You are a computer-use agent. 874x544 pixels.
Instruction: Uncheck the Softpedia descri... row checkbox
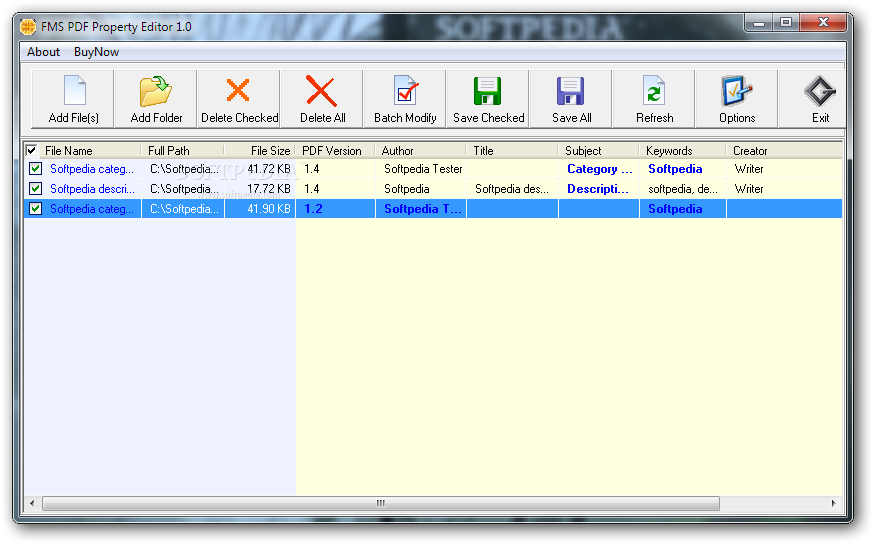coord(36,188)
